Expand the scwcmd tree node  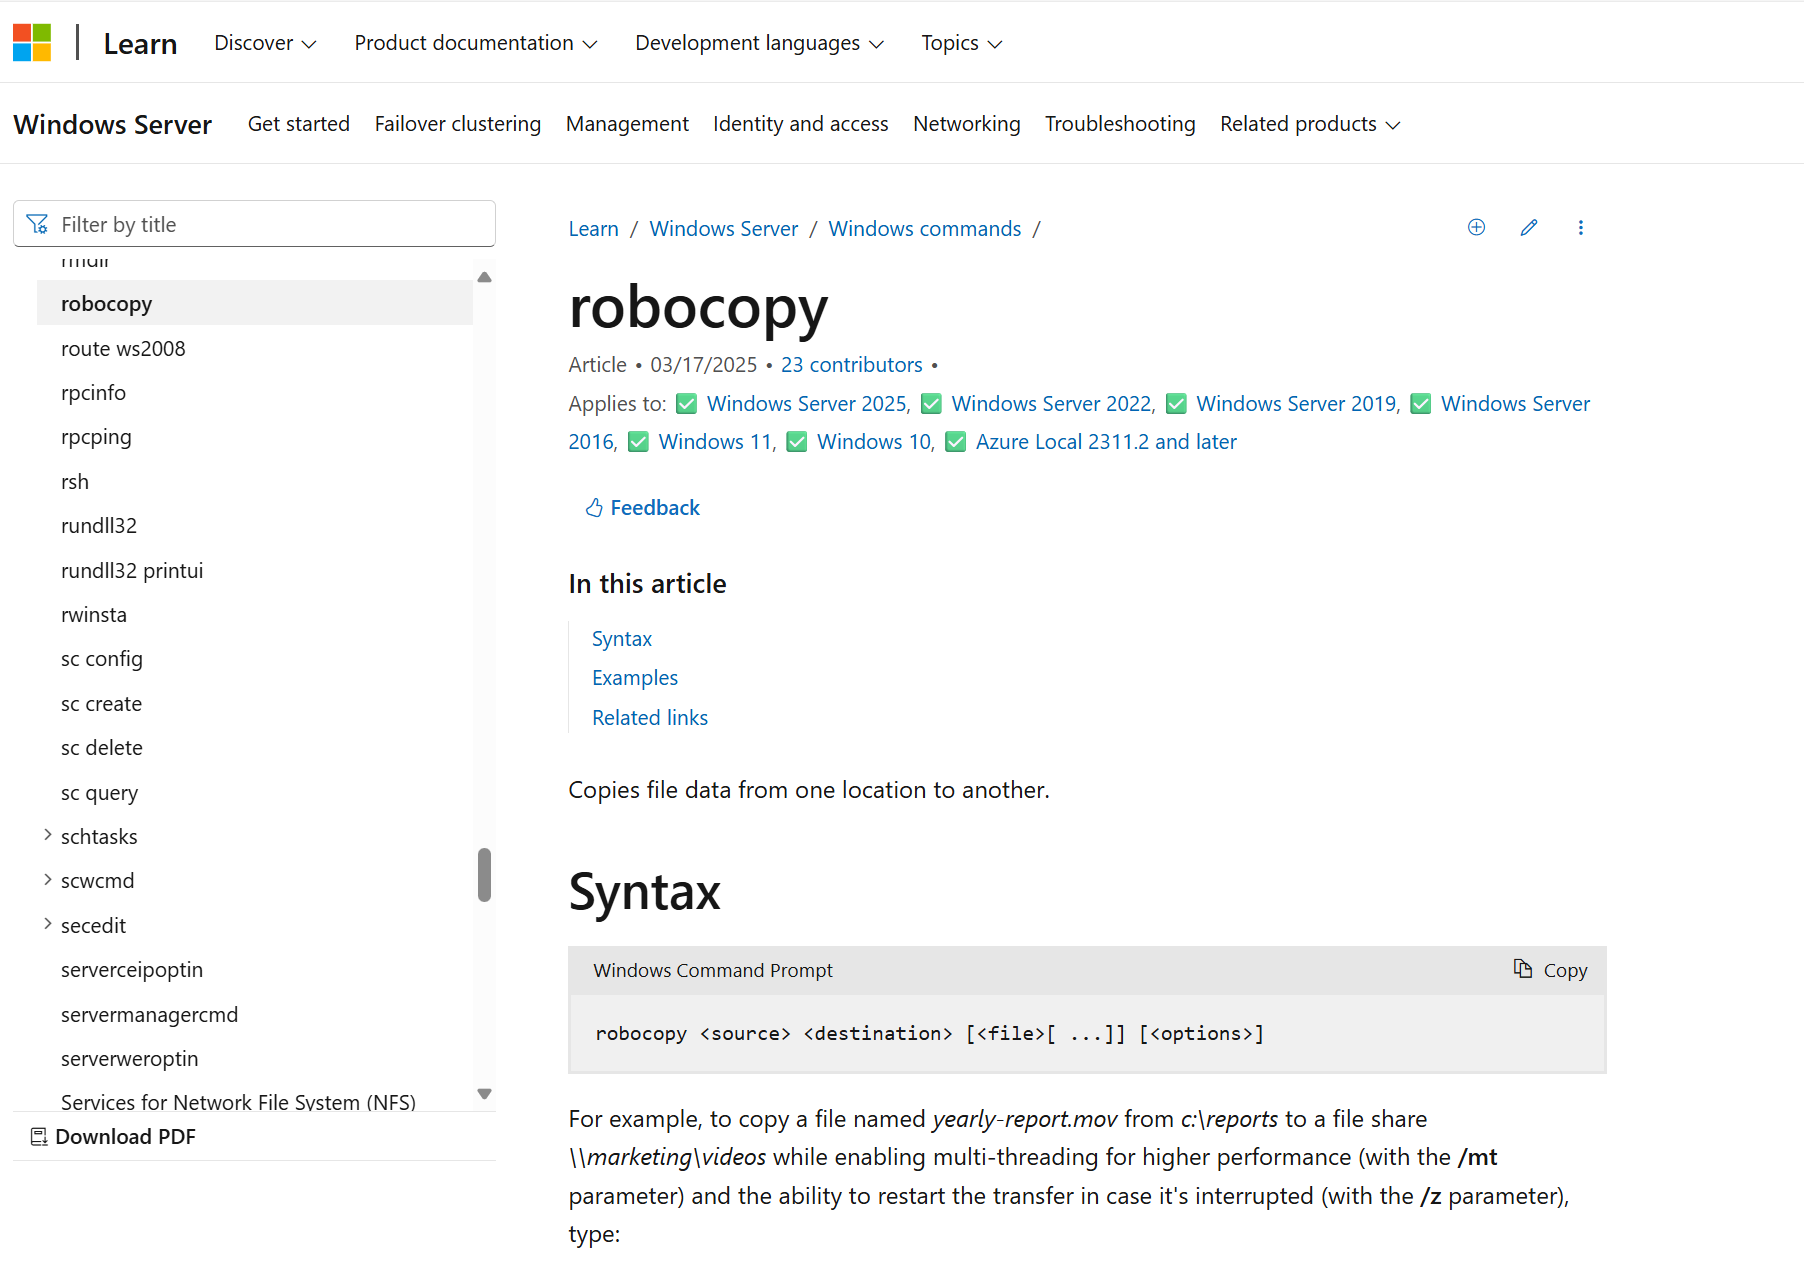click(x=47, y=879)
